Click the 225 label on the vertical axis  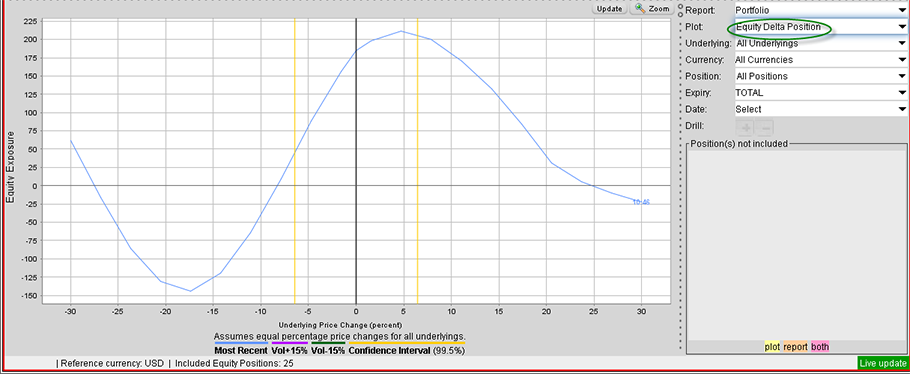(x=30, y=21)
